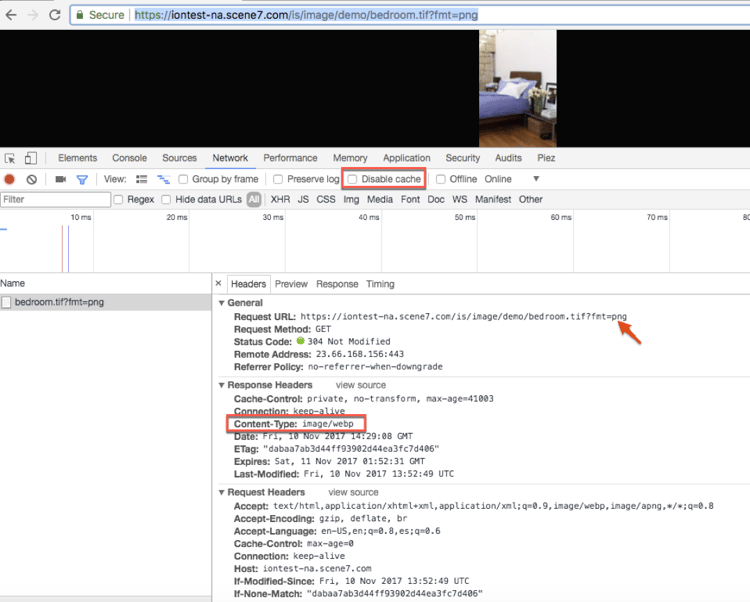750x602 pixels.
Task: Click view source beside Response Headers
Action: coord(361,385)
